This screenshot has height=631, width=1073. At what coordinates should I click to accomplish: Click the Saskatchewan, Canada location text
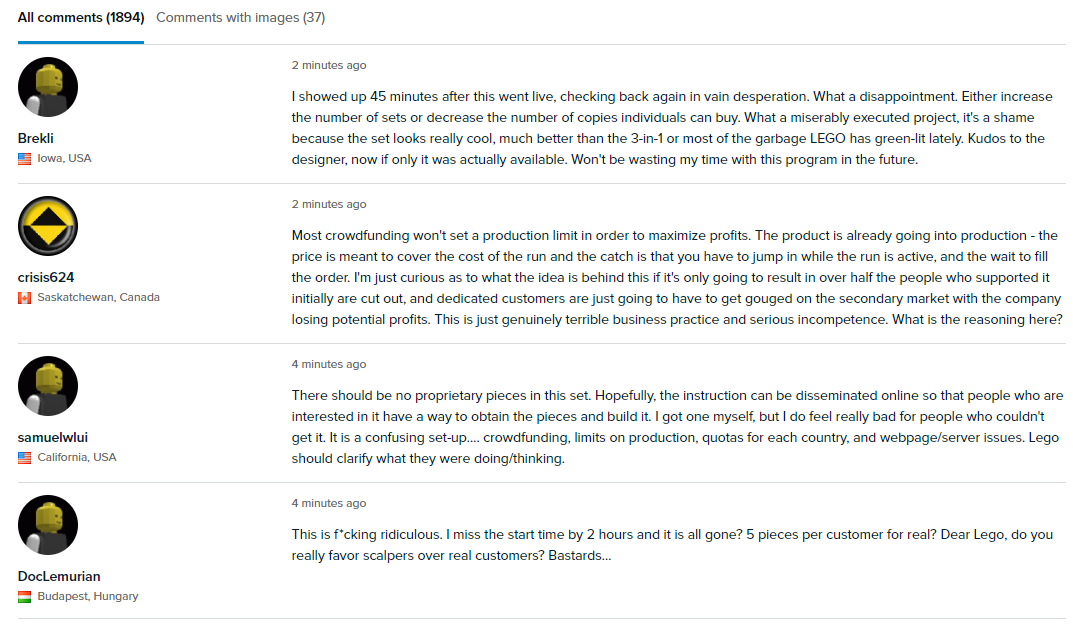tap(99, 297)
